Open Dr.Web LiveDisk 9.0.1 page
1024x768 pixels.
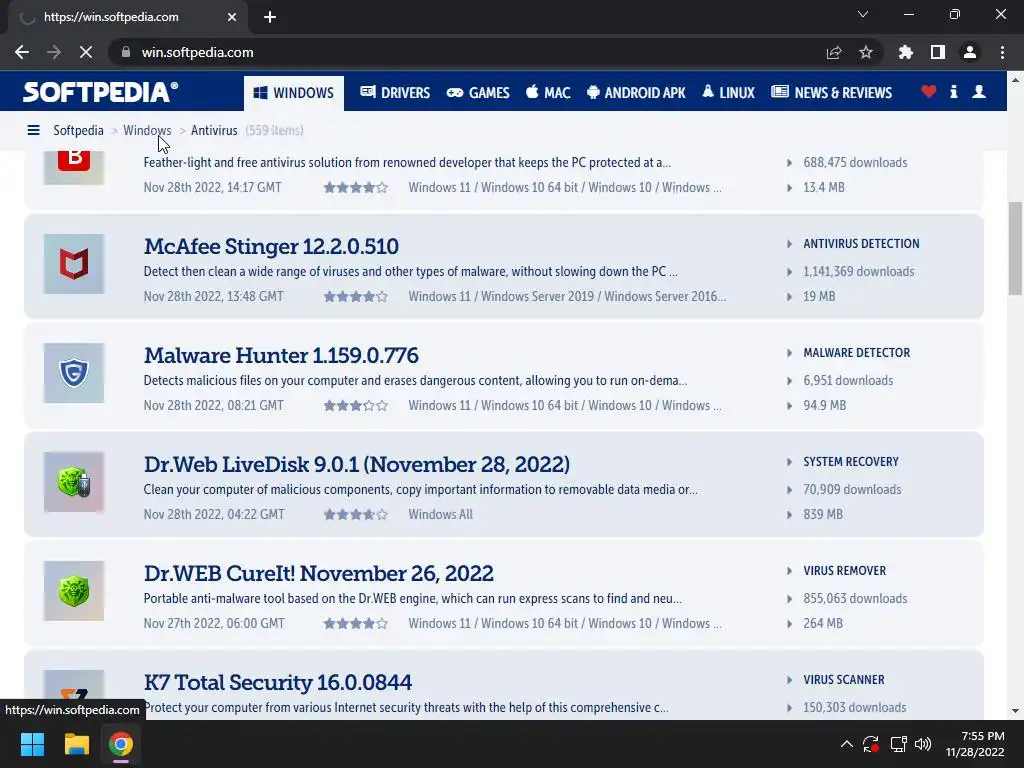pyautogui.click(x=357, y=464)
